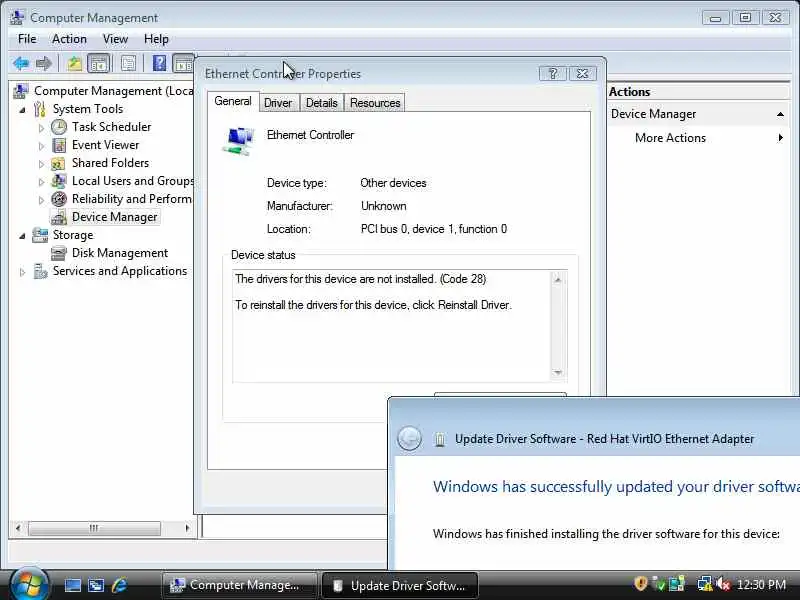Screen dimensions: 800x600
Task: Click the Event Viewer icon
Action: pyautogui.click(x=59, y=145)
